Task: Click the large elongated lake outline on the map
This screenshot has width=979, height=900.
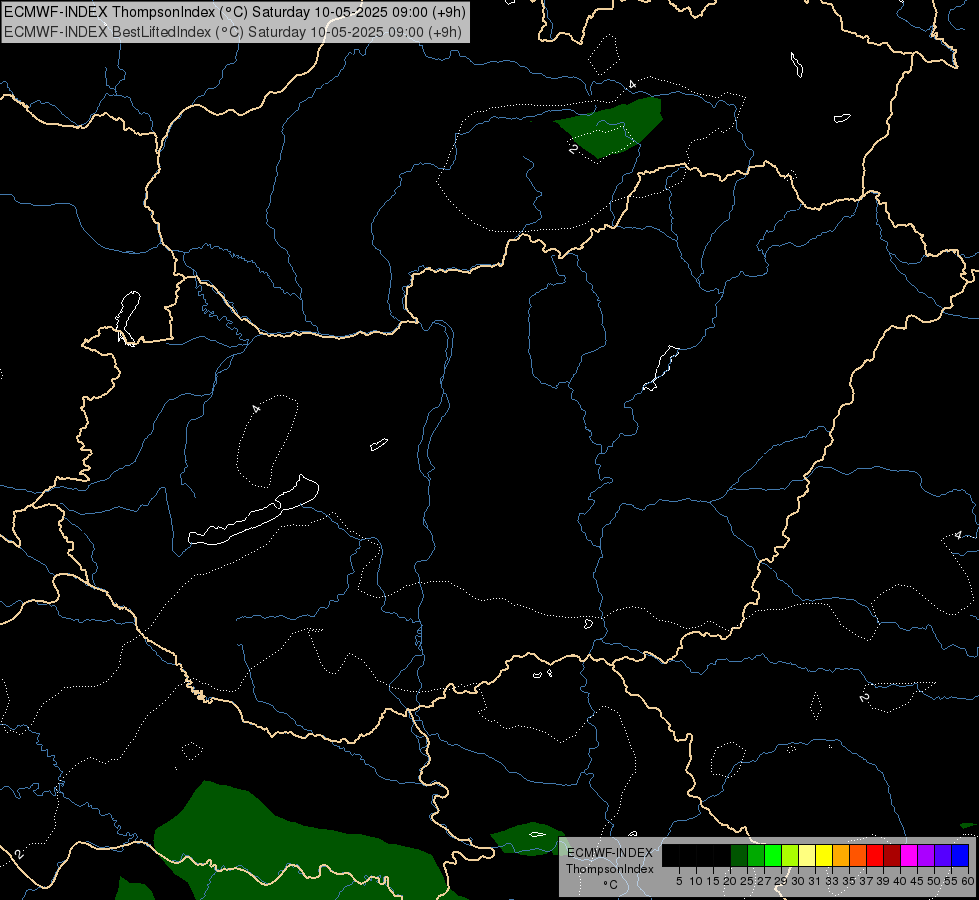Action: click(x=254, y=510)
